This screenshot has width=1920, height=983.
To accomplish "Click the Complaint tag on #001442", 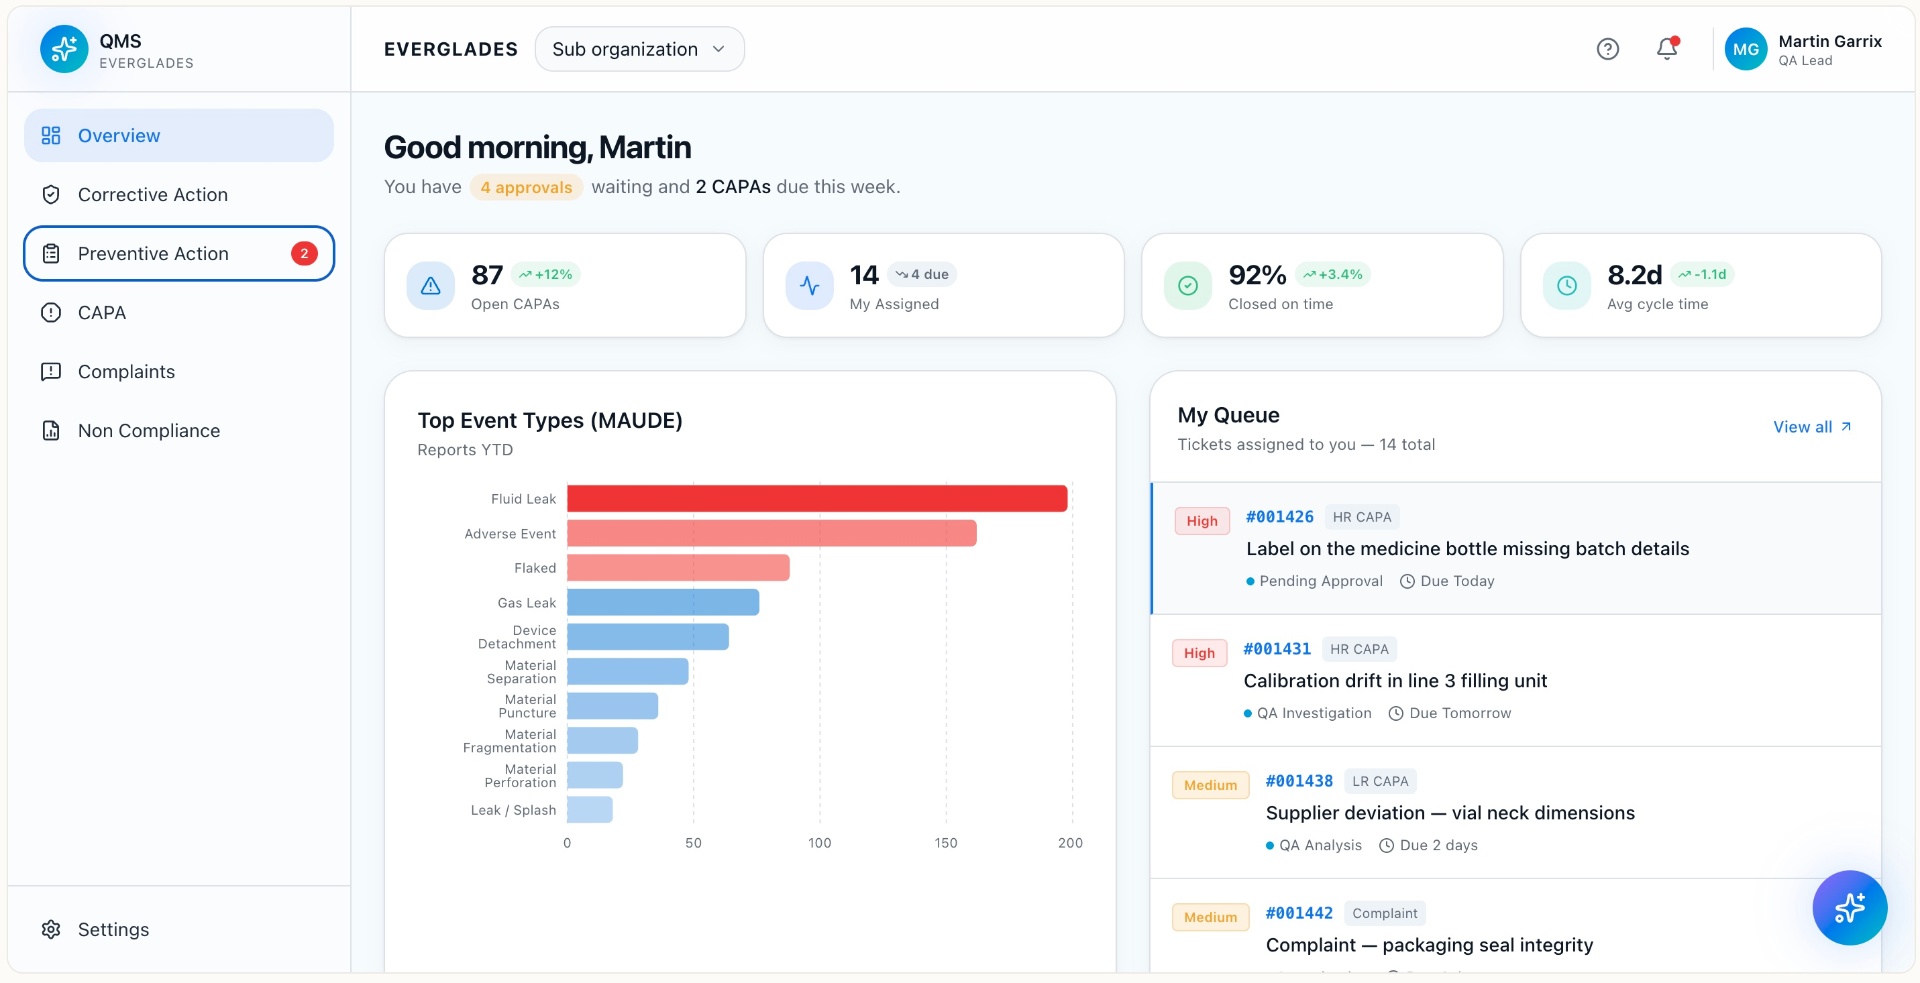I will tap(1385, 913).
